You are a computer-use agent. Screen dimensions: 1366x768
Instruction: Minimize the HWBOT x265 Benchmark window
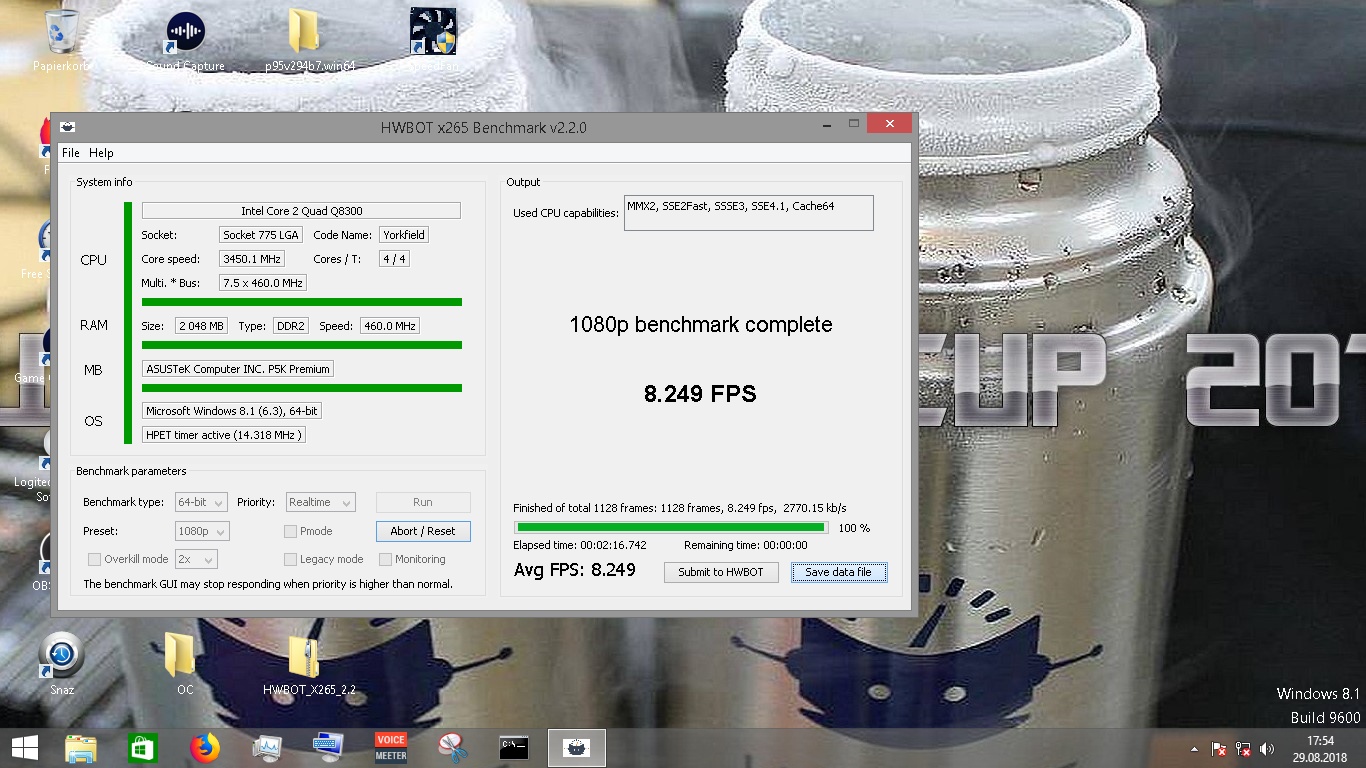pos(826,125)
